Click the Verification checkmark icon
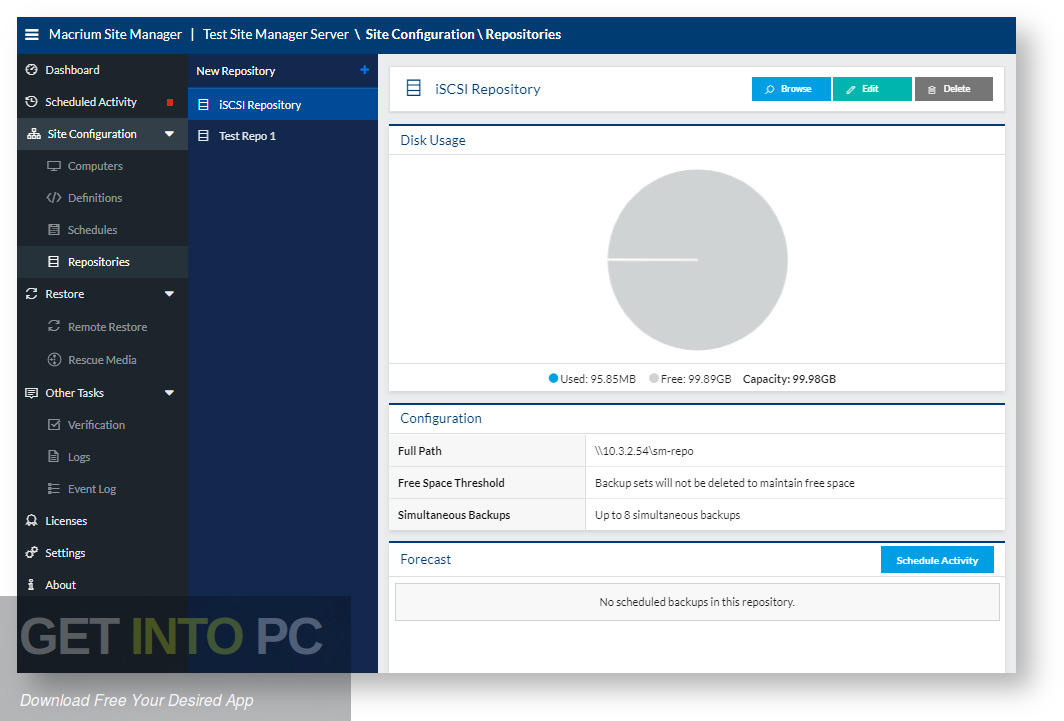Screen dimensions: 1064x721 tap(54, 425)
